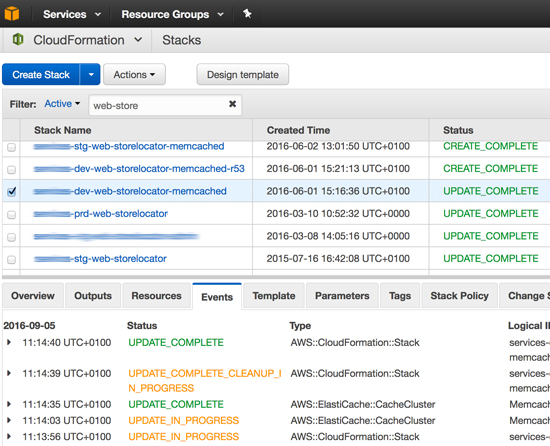The width and height of the screenshot is (550, 446).
Task: Click created time 2015-07-16 16:42:08 UTC+0100
Action: click(338, 259)
